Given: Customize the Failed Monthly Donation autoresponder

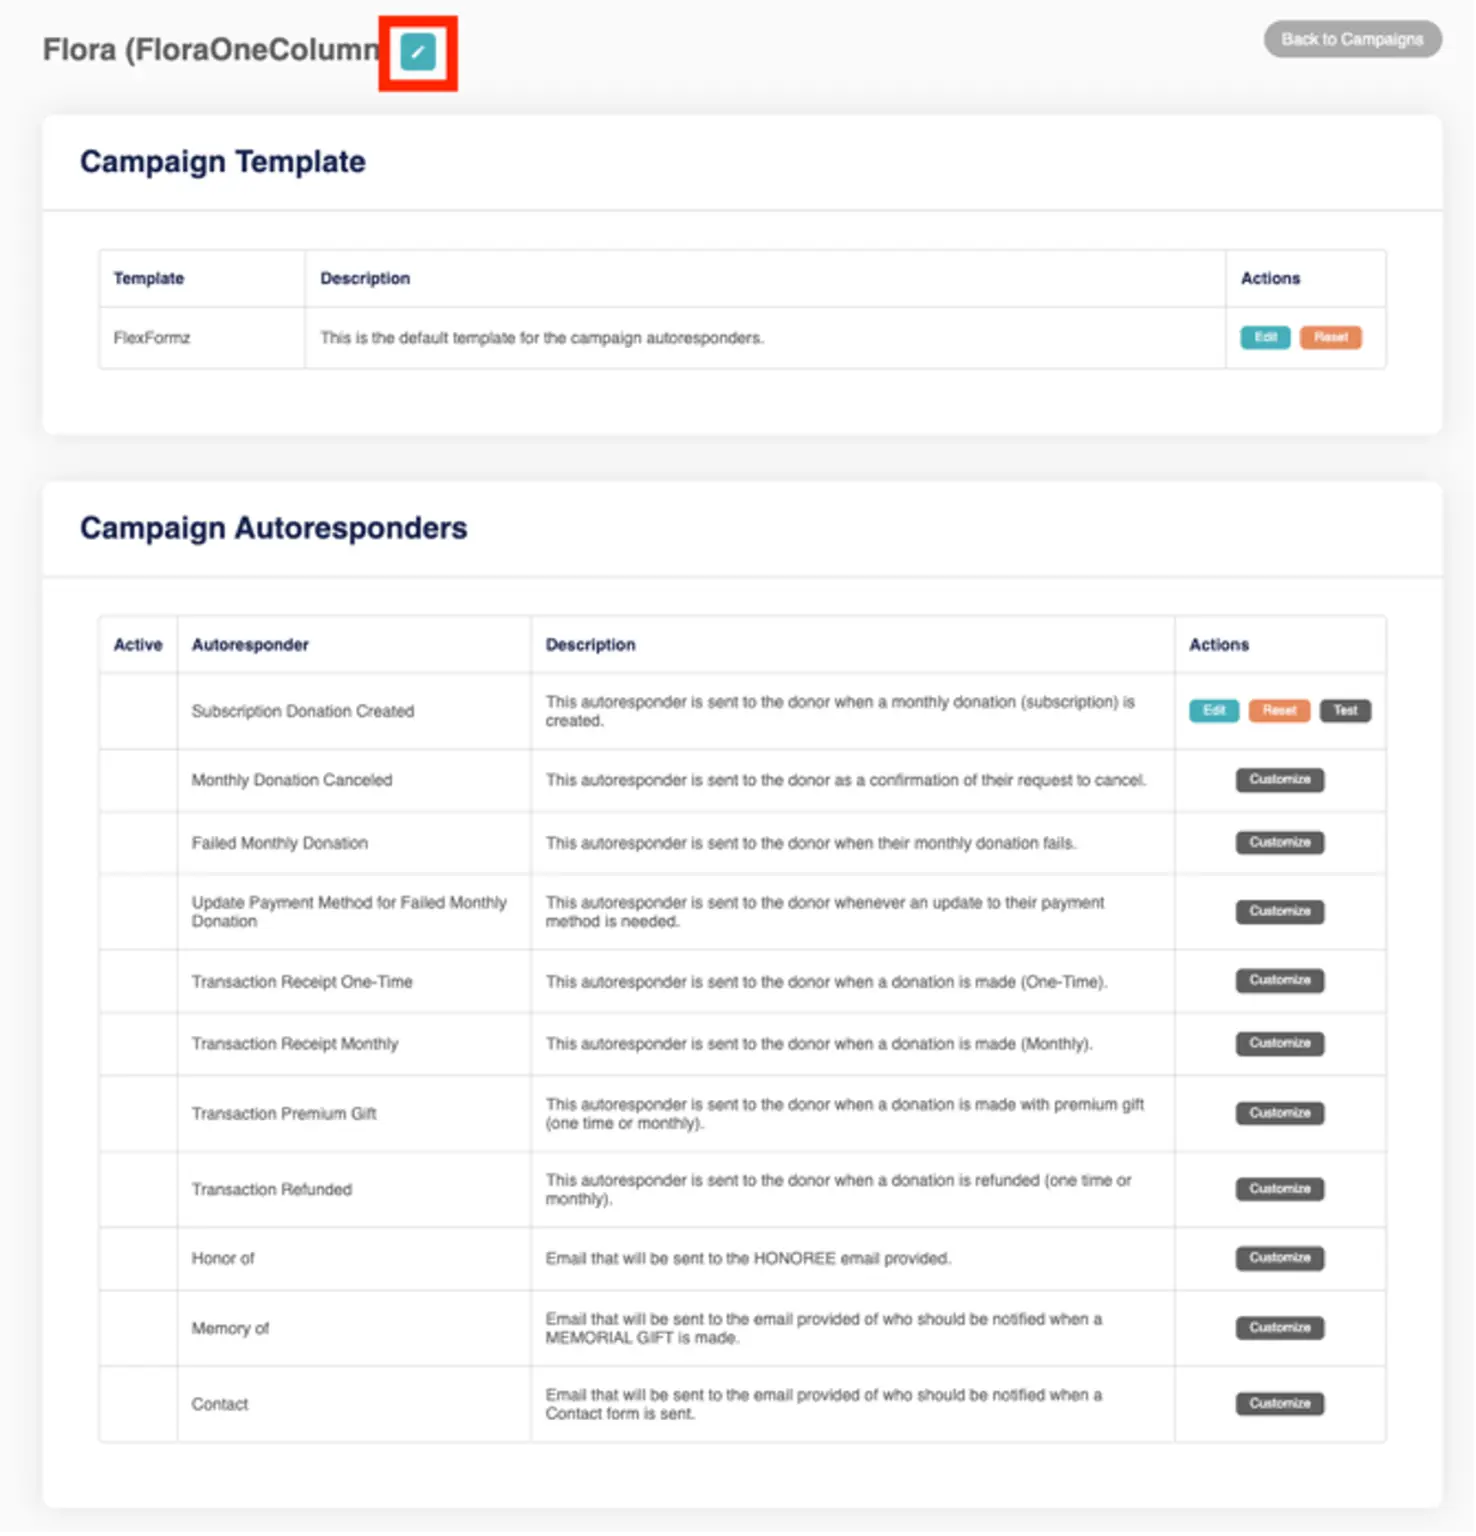Looking at the screenshot, I should (x=1279, y=842).
